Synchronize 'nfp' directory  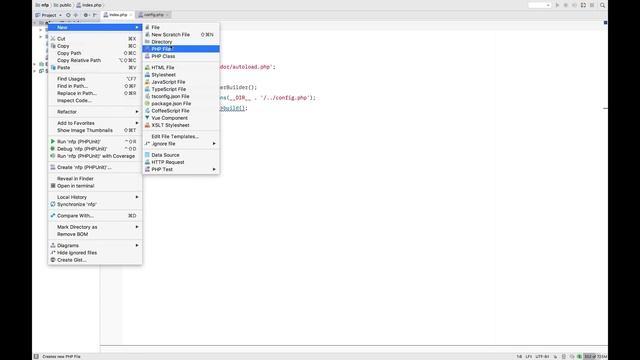coord(95,204)
